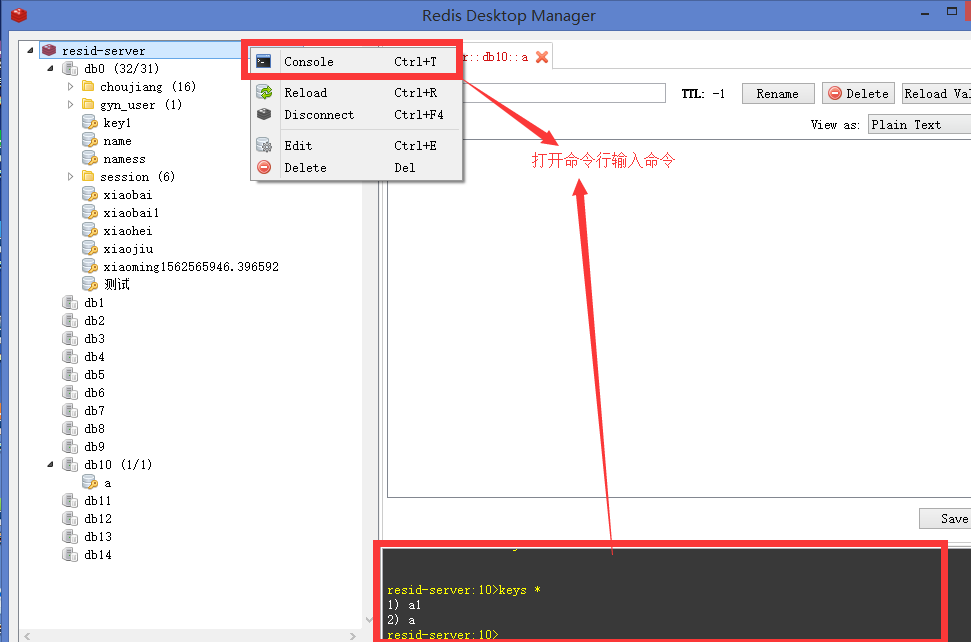Collapse the db10 database node
This screenshot has width=971, height=642.
(50, 464)
